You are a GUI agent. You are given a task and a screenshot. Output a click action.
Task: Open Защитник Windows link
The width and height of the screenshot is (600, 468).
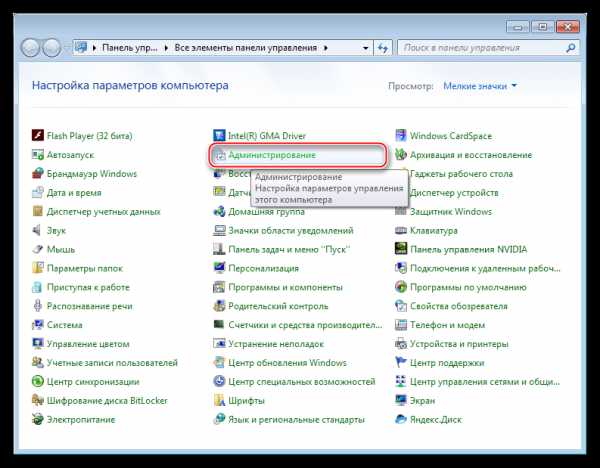[451, 212]
